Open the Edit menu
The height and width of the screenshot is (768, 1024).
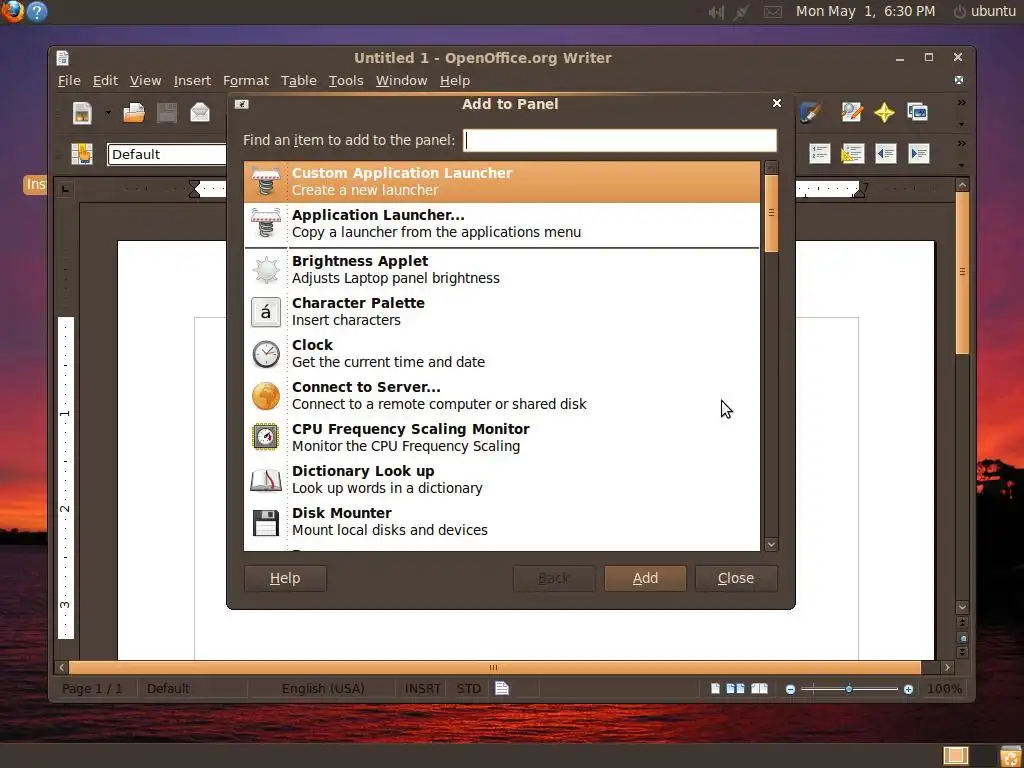105,80
